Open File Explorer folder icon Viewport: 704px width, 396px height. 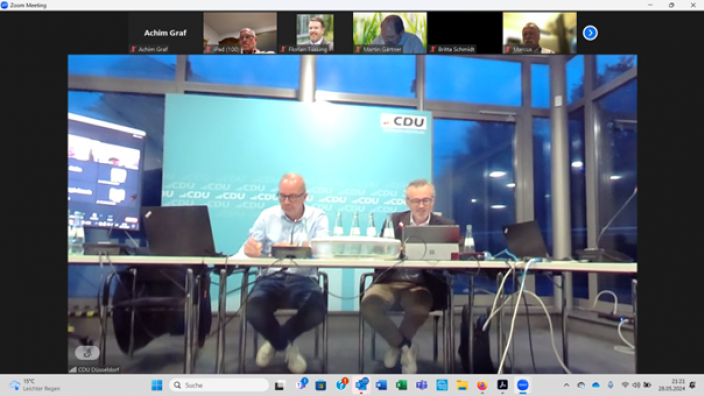[x=462, y=385]
